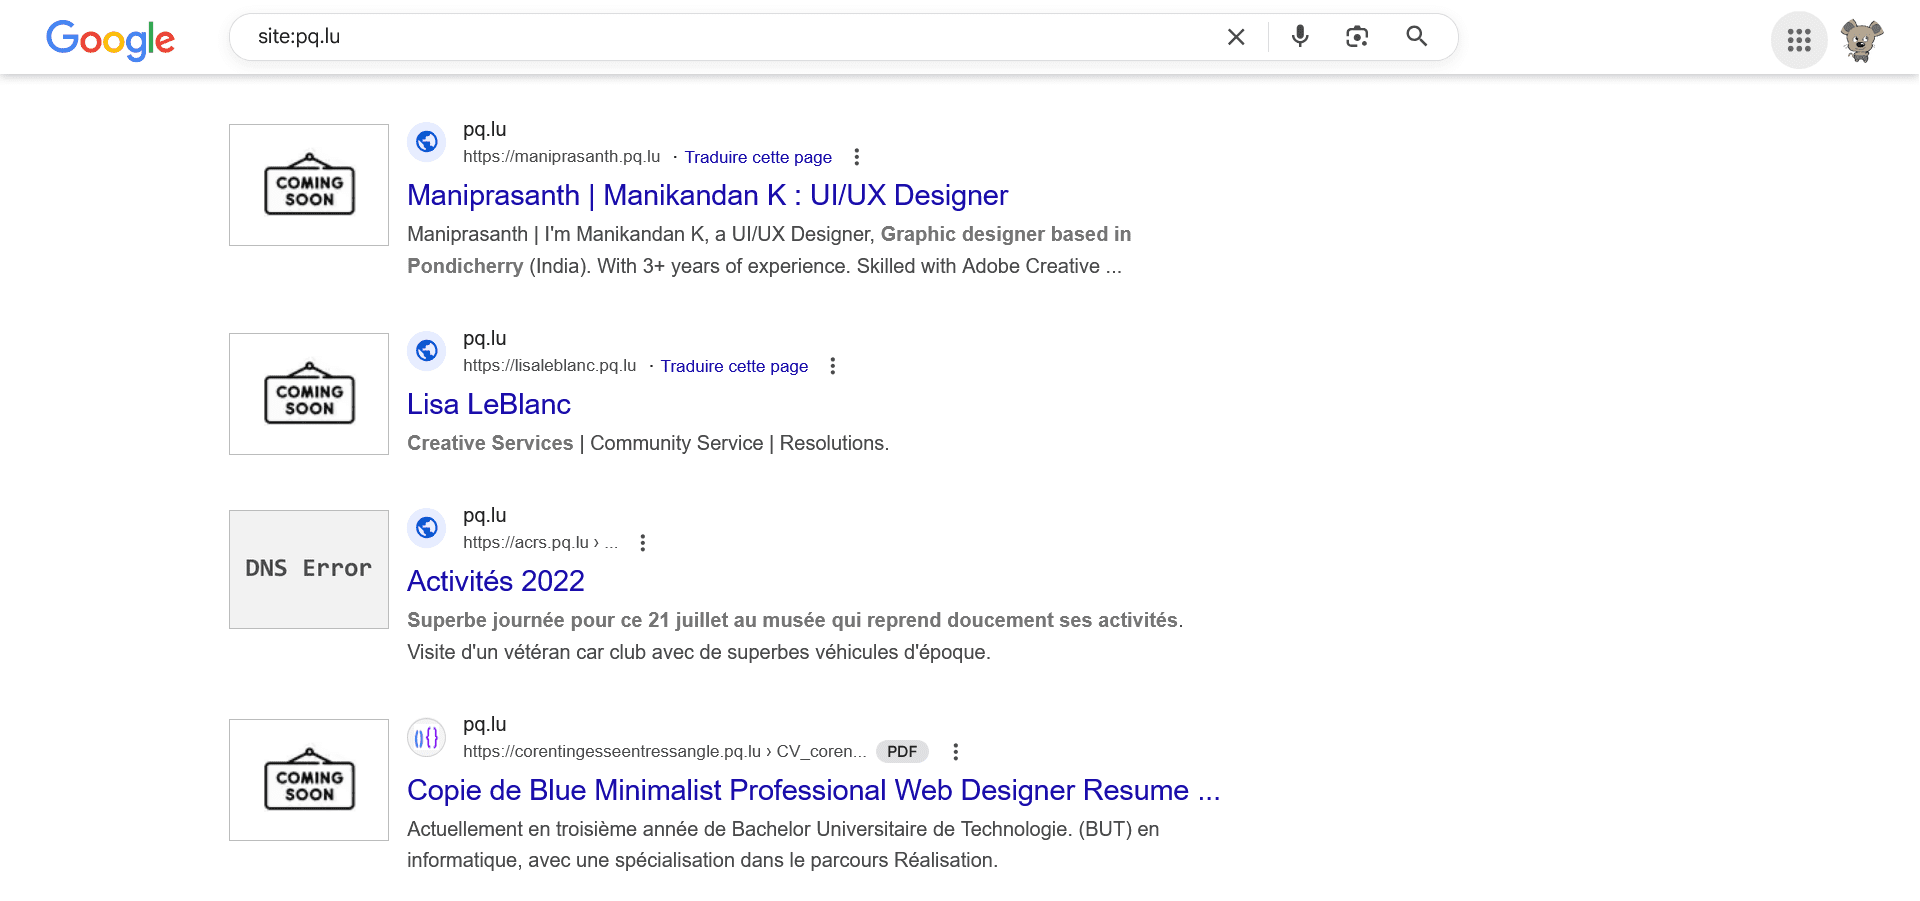Click the pq.lu site name above Maniprasanth URL
Image resolution: width=1920 pixels, height=901 pixels.
click(x=485, y=130)
